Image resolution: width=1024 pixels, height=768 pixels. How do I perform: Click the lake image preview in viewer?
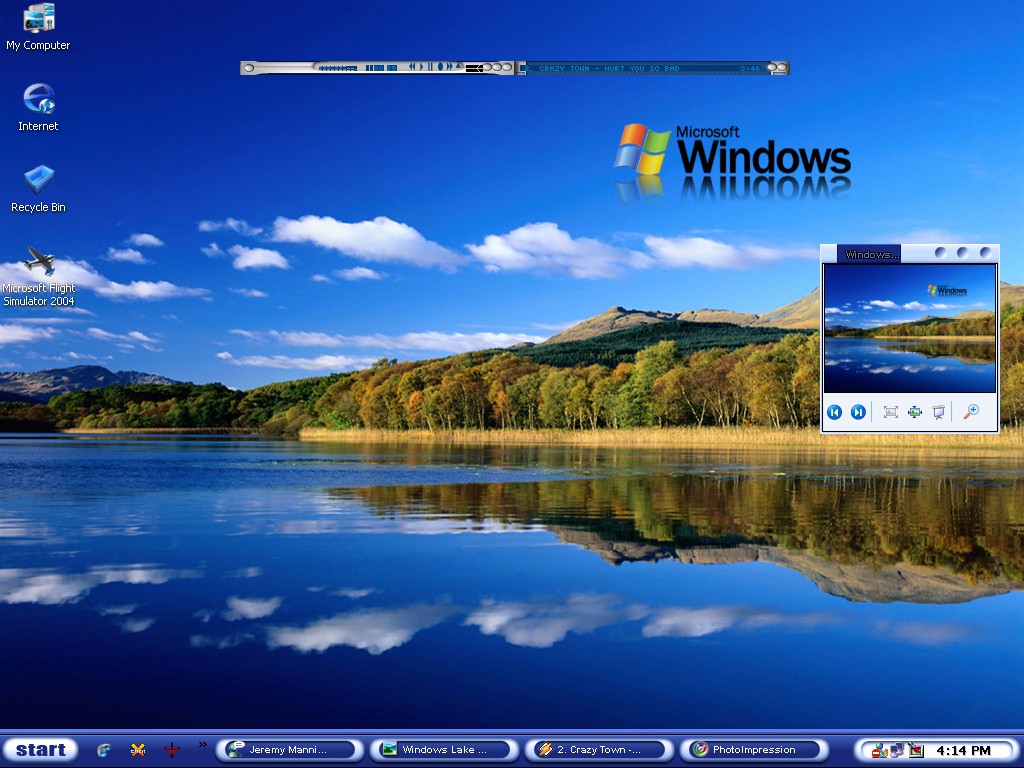tap(910, 328)
